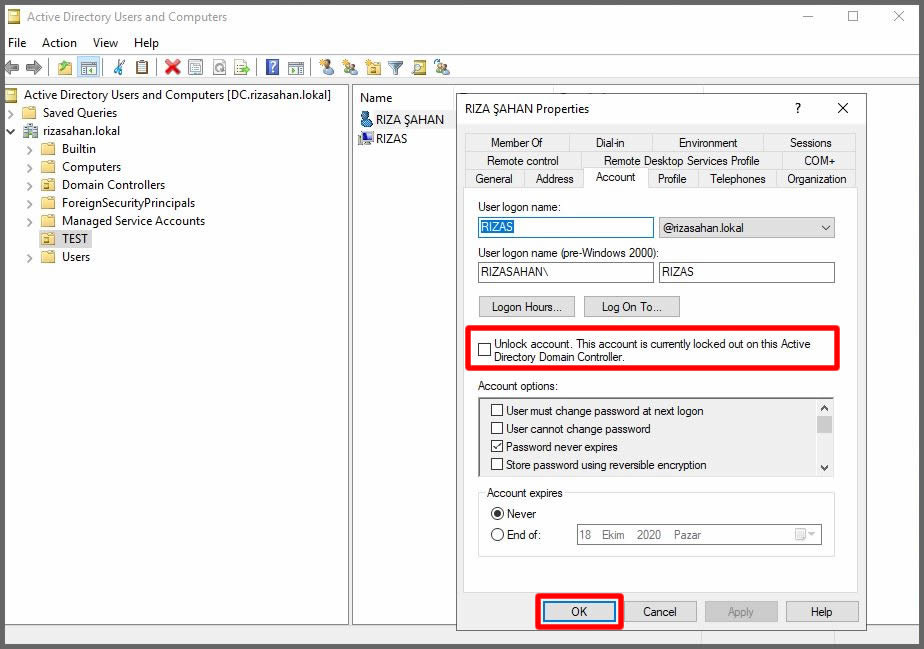Select the End of radio button
The width and height of the screenshot is (924, 649).
[497, 535]
